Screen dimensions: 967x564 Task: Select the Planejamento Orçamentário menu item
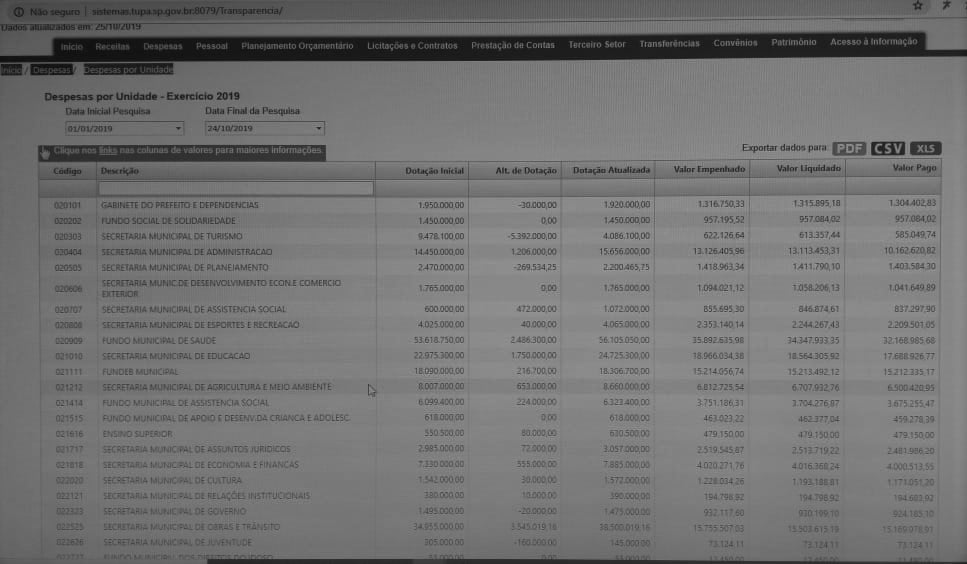297,46
